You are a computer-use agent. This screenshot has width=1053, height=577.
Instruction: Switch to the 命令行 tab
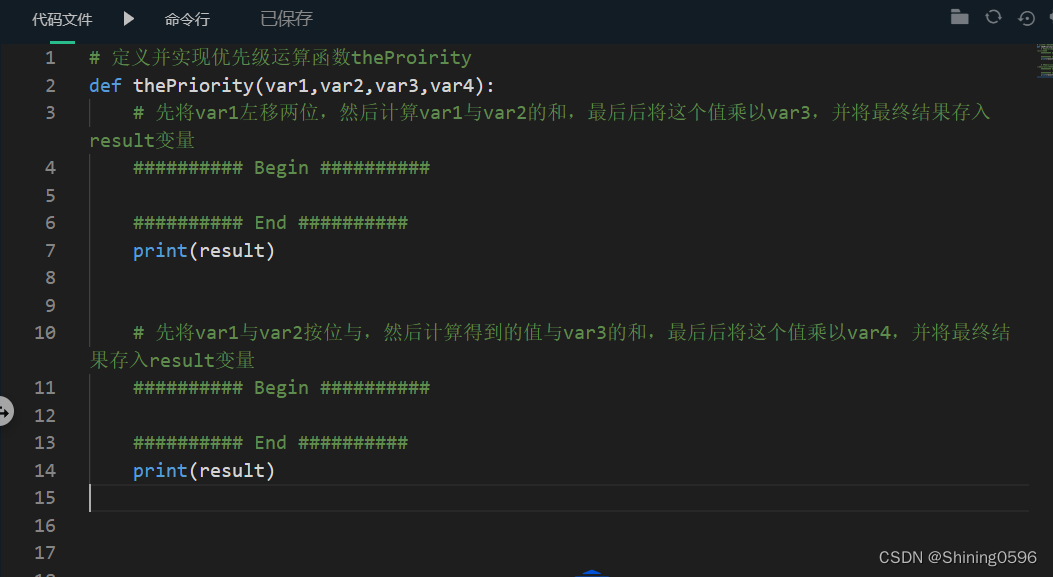tap(187, 17)
